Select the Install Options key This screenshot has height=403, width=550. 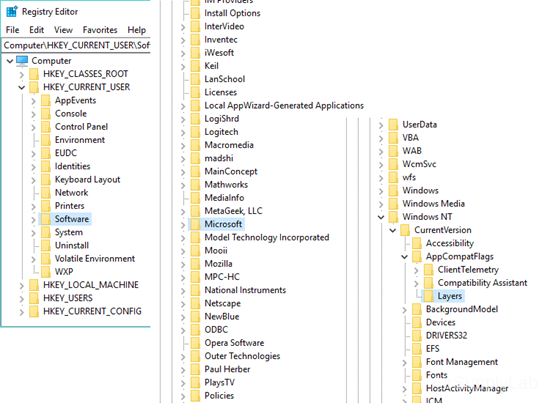[x=232, y=13]
